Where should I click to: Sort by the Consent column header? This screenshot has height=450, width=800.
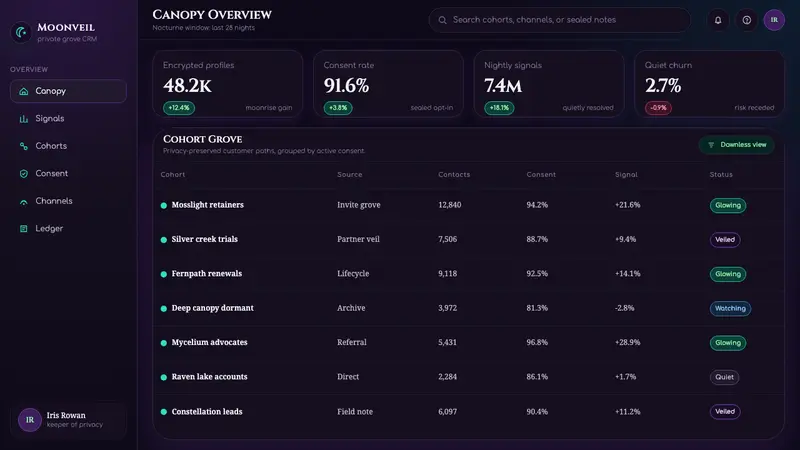pyautogui.click(x=541, y=174)
